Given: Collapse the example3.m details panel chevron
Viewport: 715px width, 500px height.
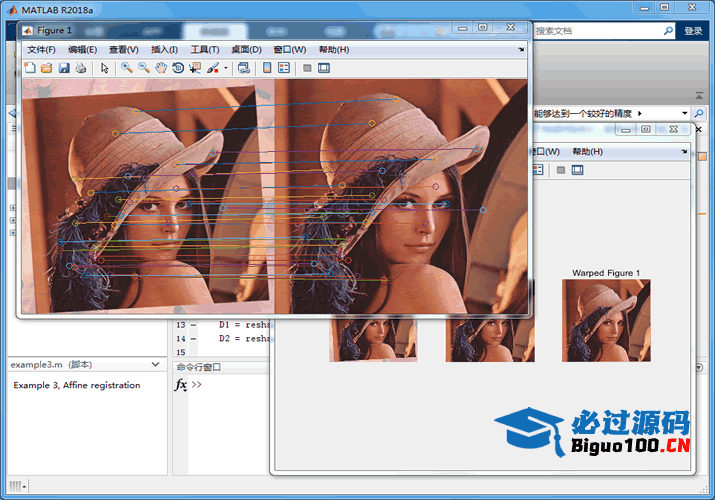Looking at the screenshot, I should 155,364.
